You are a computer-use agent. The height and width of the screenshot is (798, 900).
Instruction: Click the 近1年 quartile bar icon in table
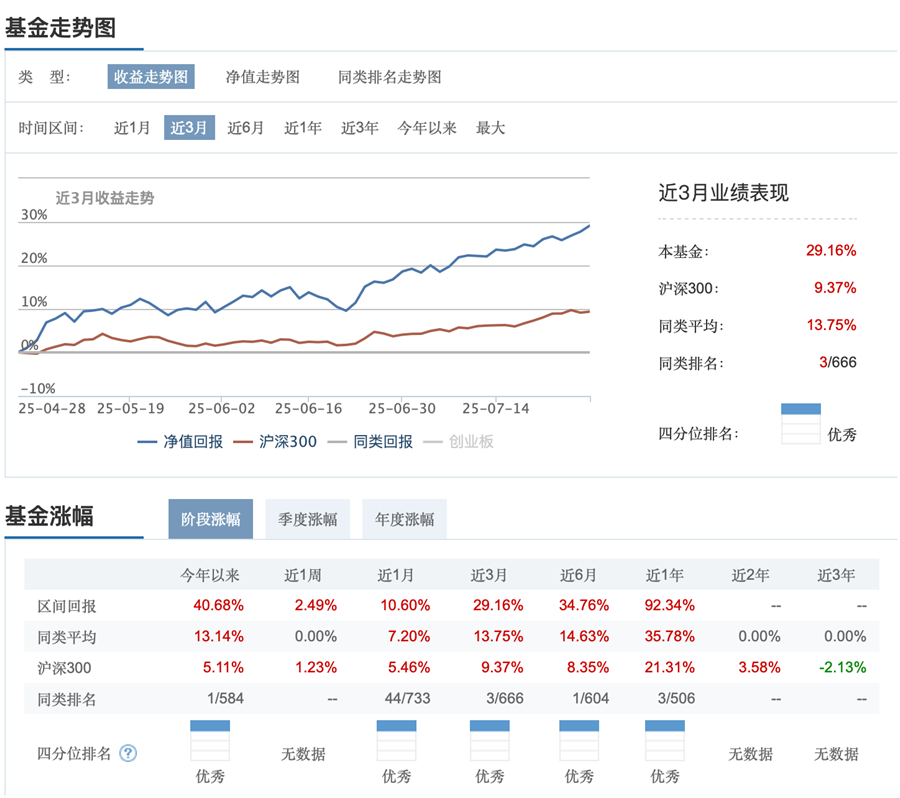point(665,741)
